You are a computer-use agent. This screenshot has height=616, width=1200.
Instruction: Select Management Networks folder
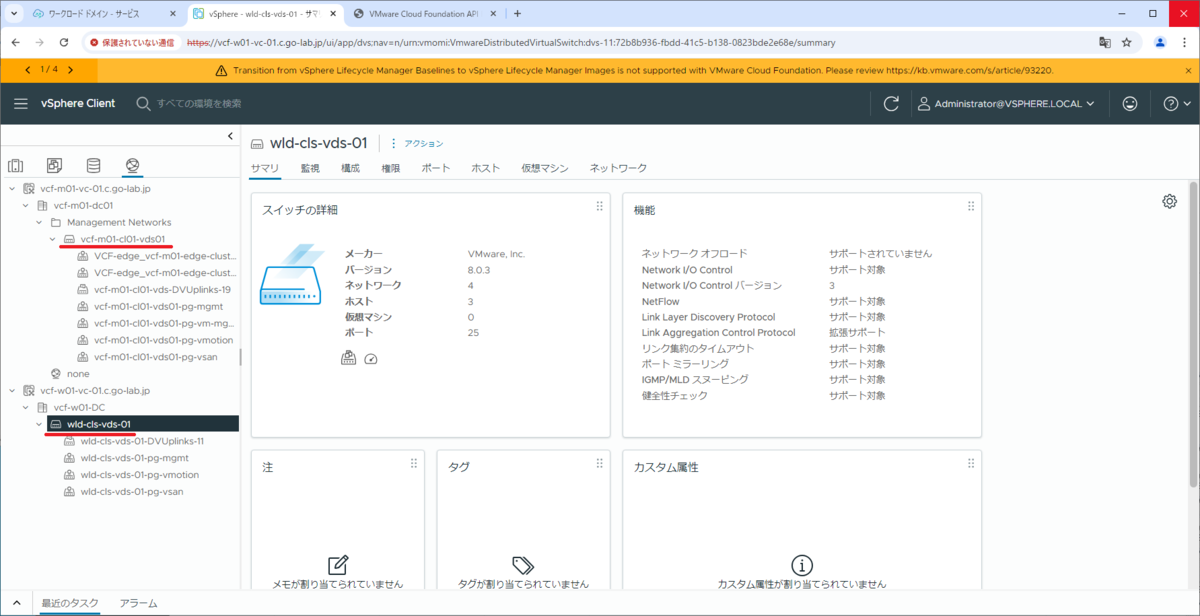[119, 222]
